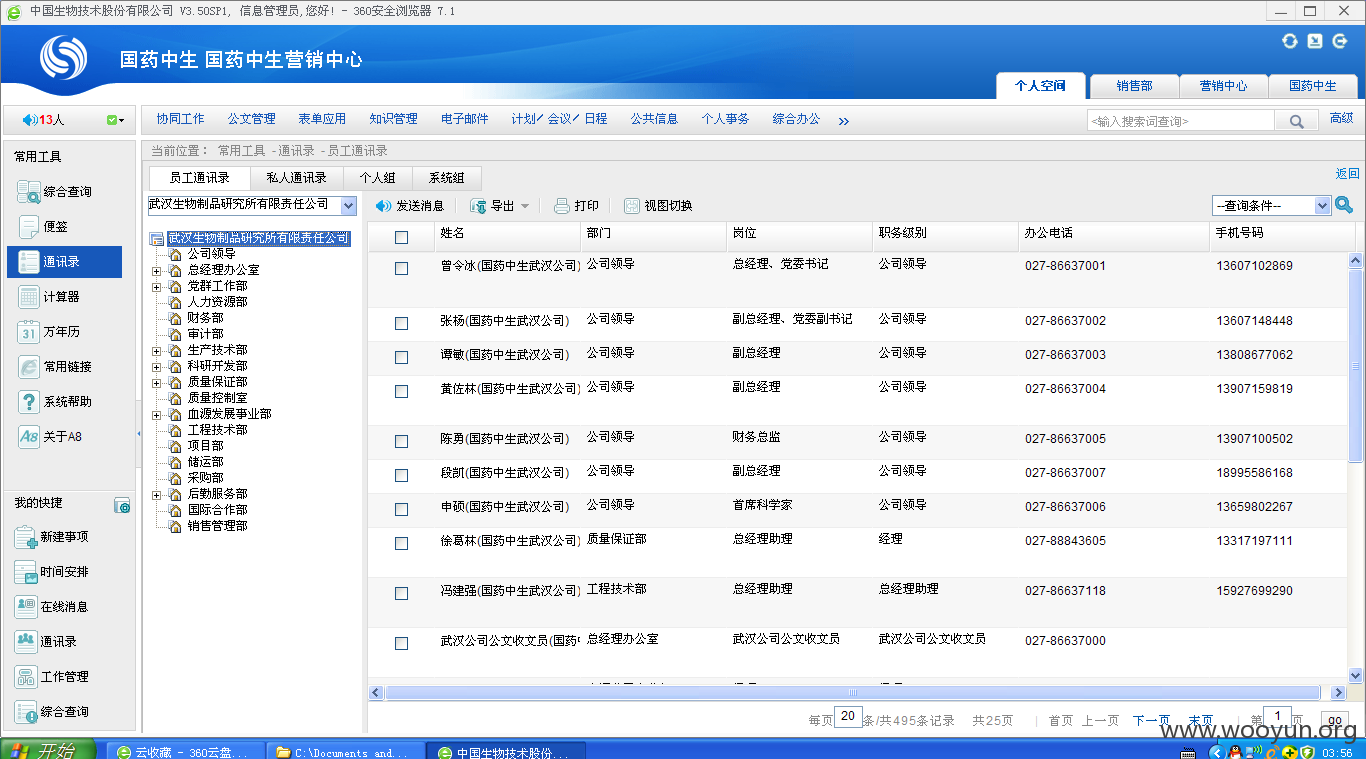Click the 打印 printer icon

[562, 206]
